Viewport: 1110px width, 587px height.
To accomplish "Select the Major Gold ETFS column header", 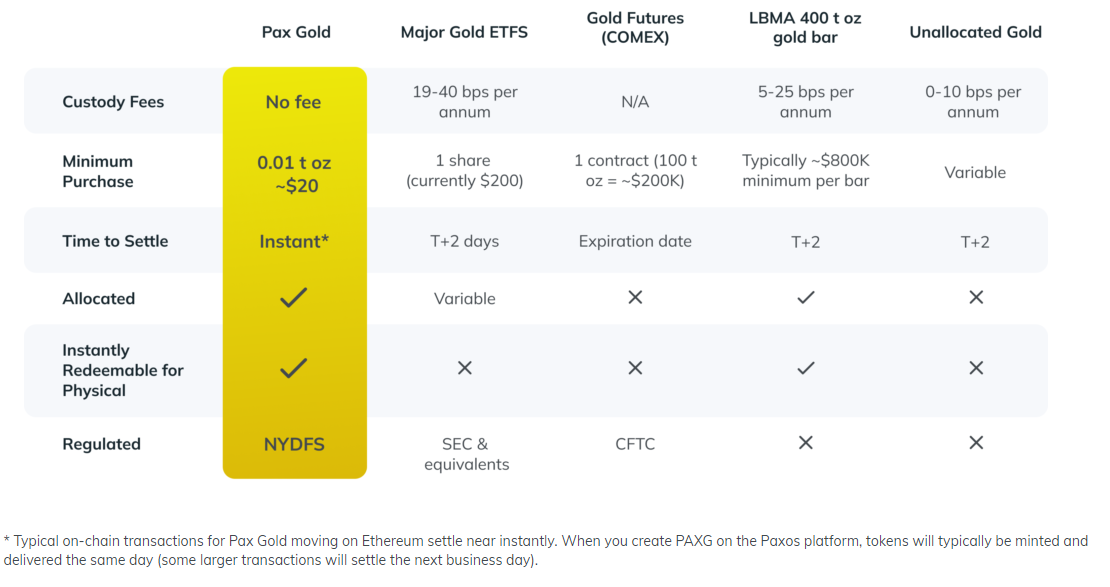I will [464, 32].
